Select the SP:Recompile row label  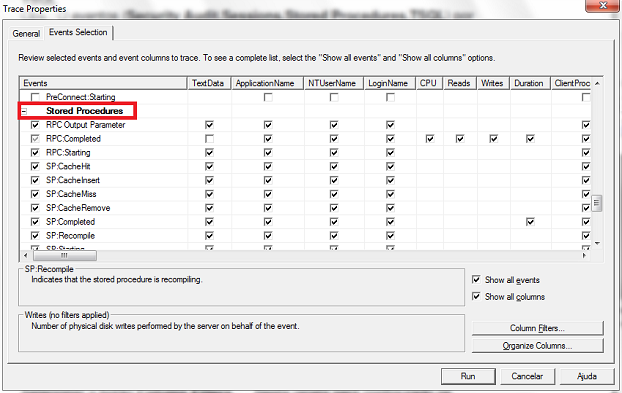[70, 236]
